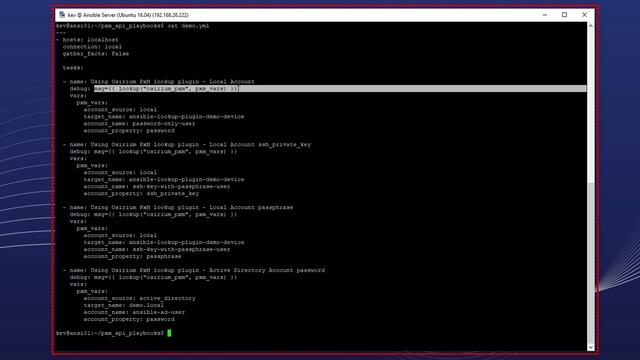This screenshot has width=640, height=360.
Task: Click the green cursor at bottom prompt
Action: tap(169, 333)
